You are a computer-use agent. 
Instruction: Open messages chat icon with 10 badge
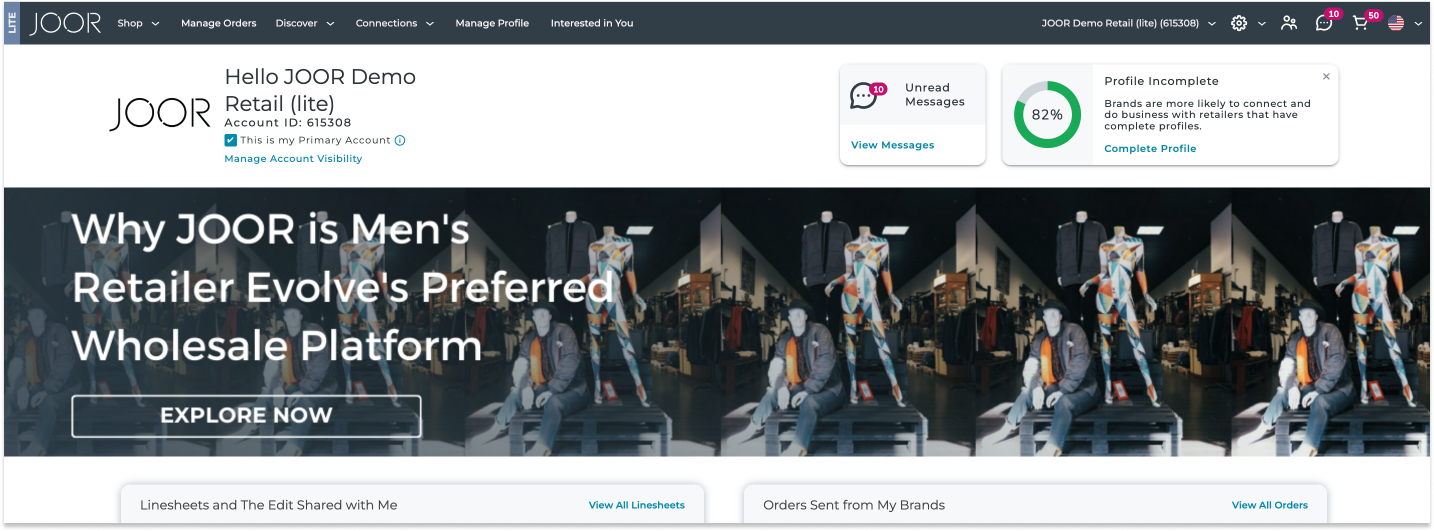pyautogui.click(x=1324, y=23)
